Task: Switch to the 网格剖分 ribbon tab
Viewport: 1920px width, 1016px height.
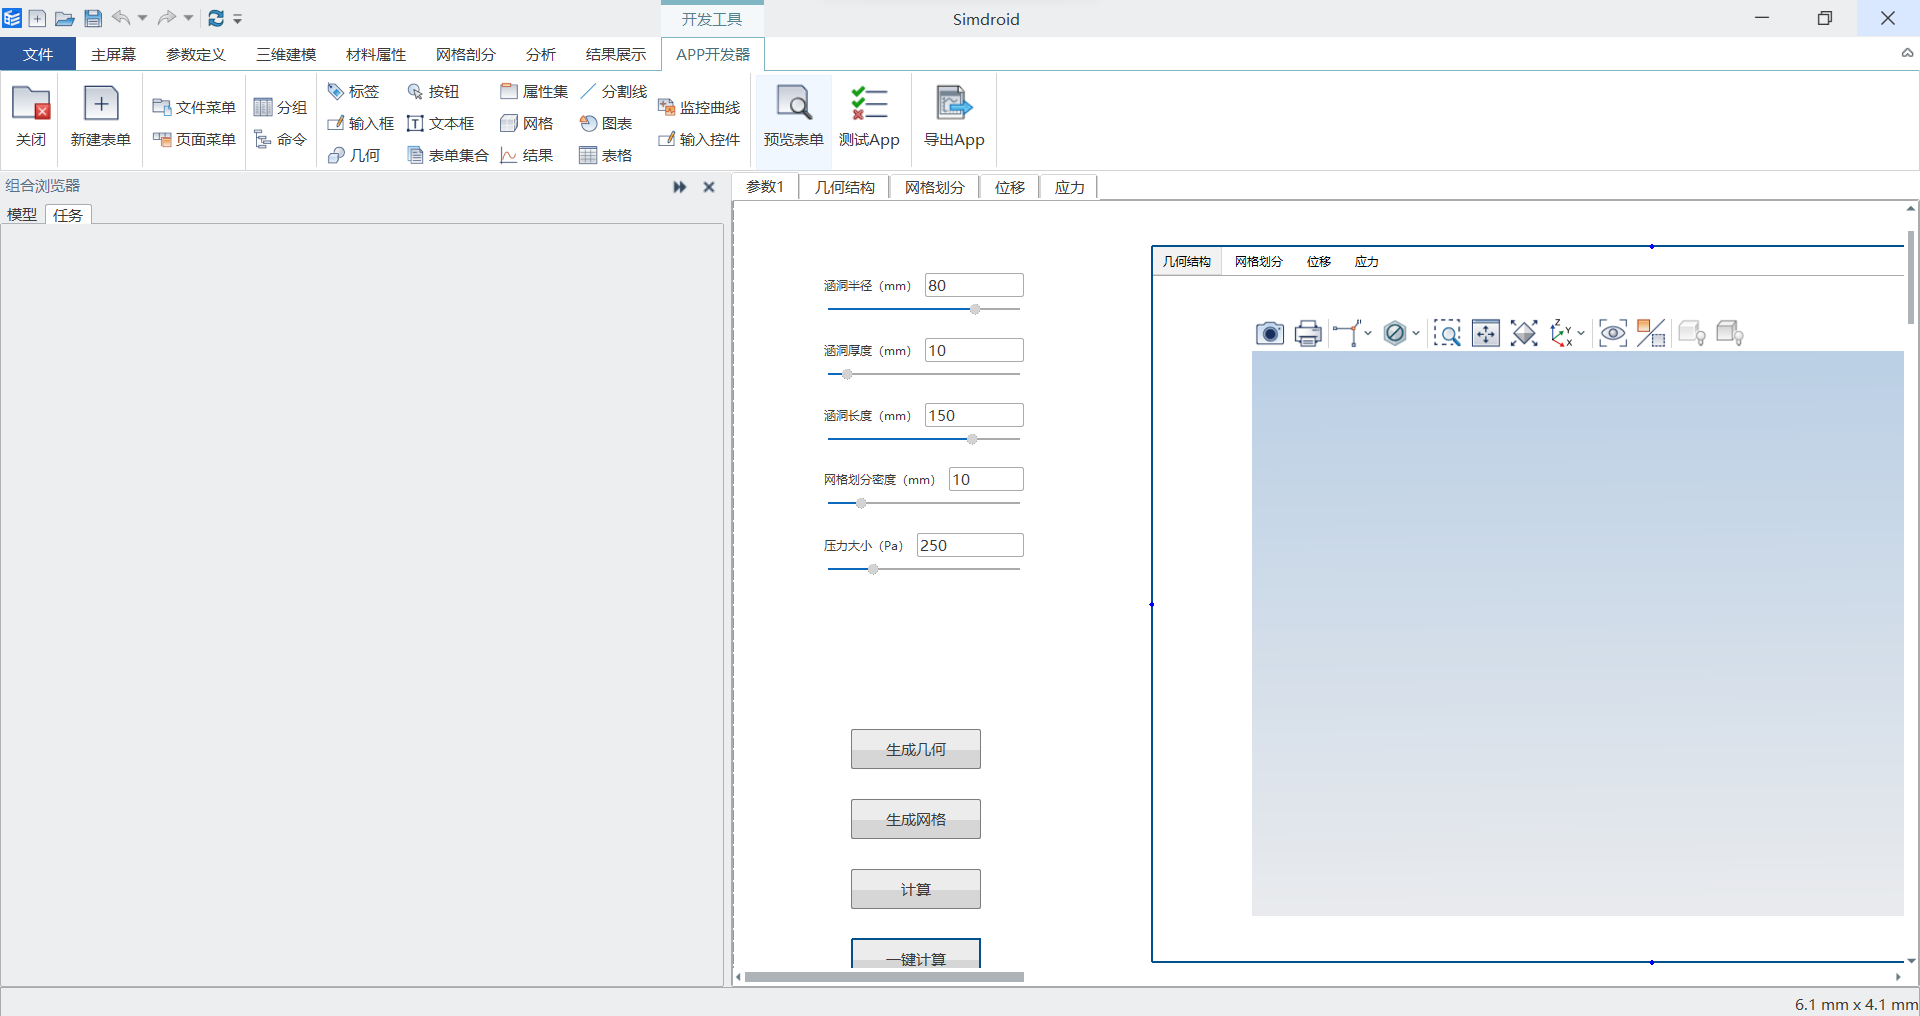Action: click(x=466, y=54)
